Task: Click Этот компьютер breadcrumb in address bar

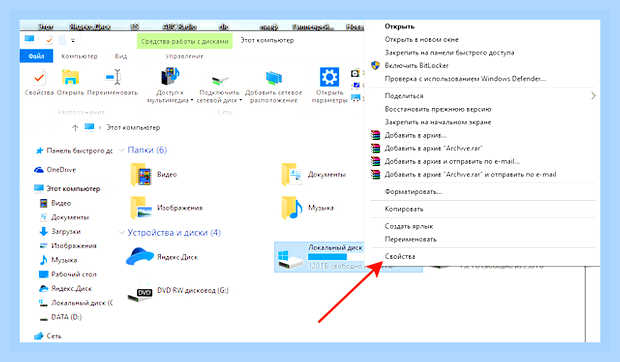Action: pyautogui.click(x=133, y=128)
